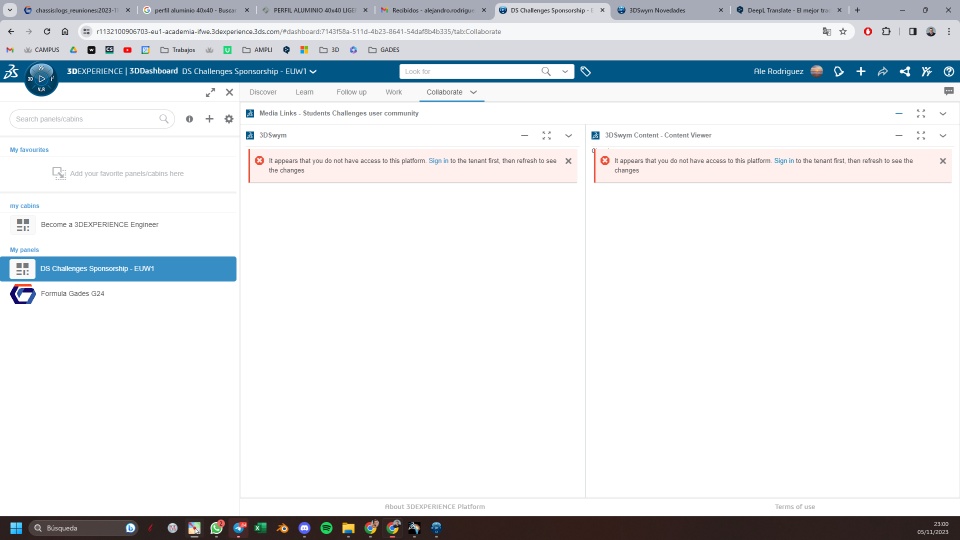
Task: Open the help question mark icon
Action: pos(949,72)
